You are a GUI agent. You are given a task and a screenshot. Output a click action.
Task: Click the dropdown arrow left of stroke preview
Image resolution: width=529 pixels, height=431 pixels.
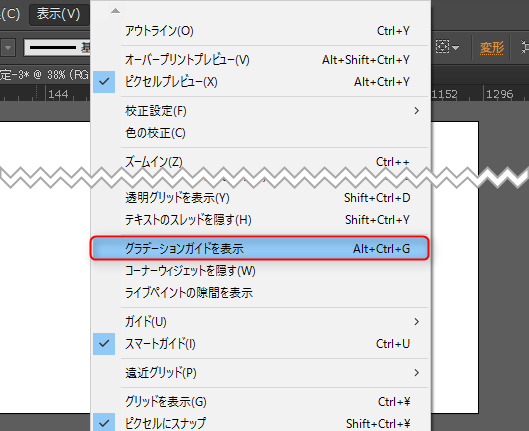click(8, 48)
